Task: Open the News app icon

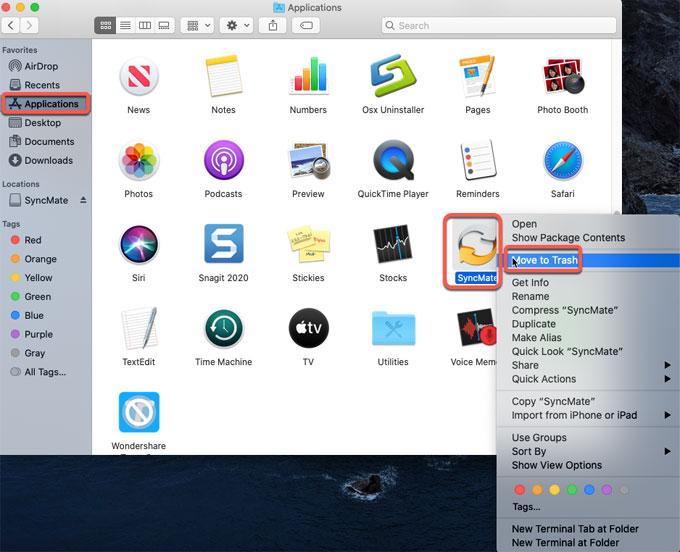Action: pos(139,77)
